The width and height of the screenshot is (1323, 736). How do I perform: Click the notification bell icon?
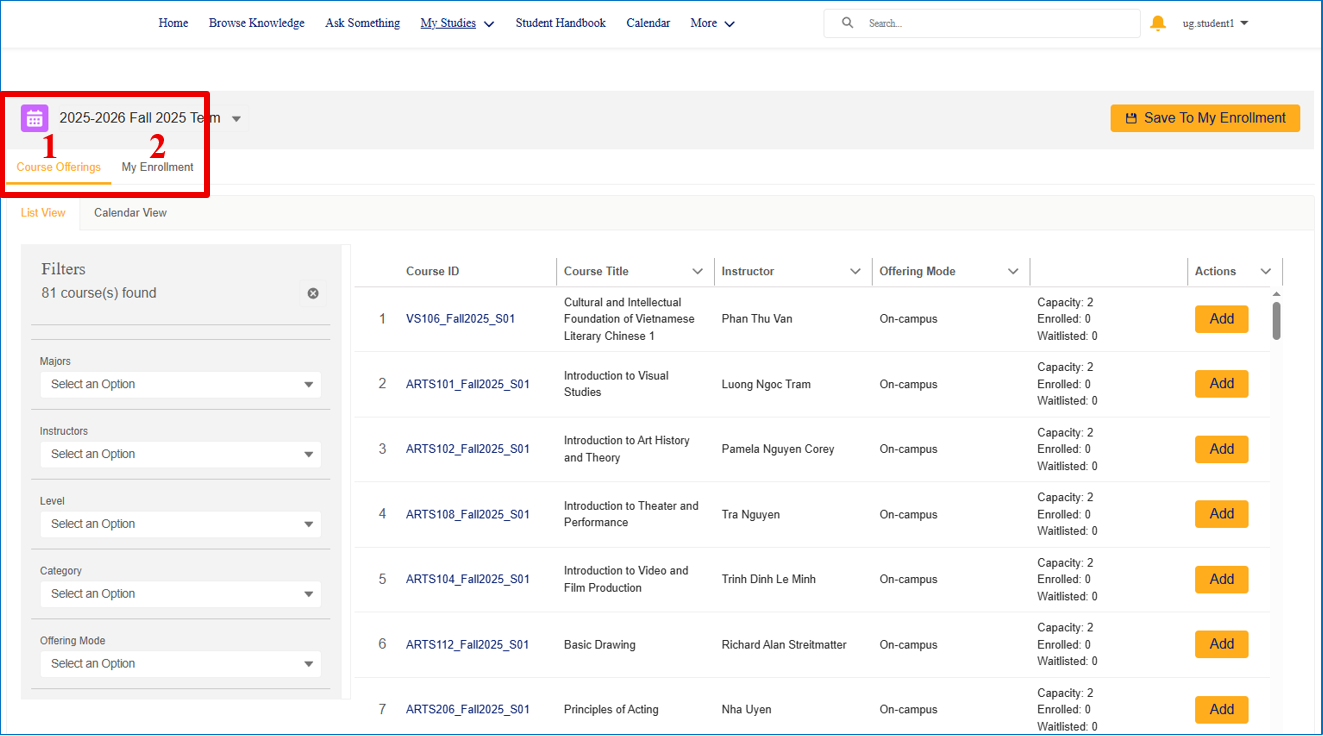click(x=1158, y=23)
